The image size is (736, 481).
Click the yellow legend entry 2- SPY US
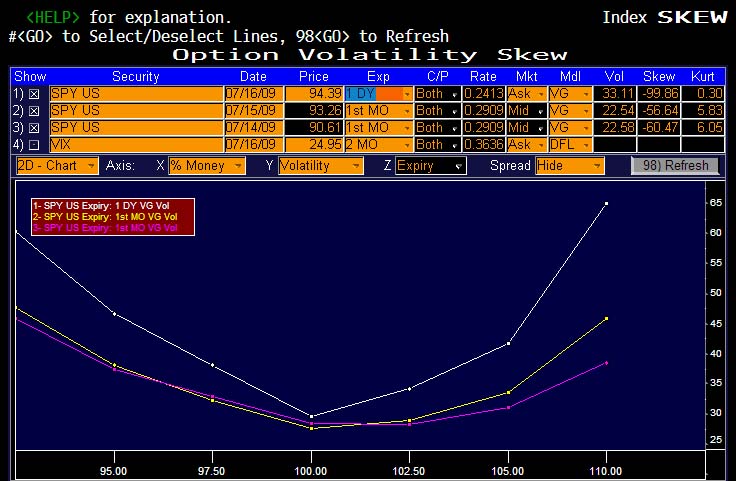[x=105, y=217]
